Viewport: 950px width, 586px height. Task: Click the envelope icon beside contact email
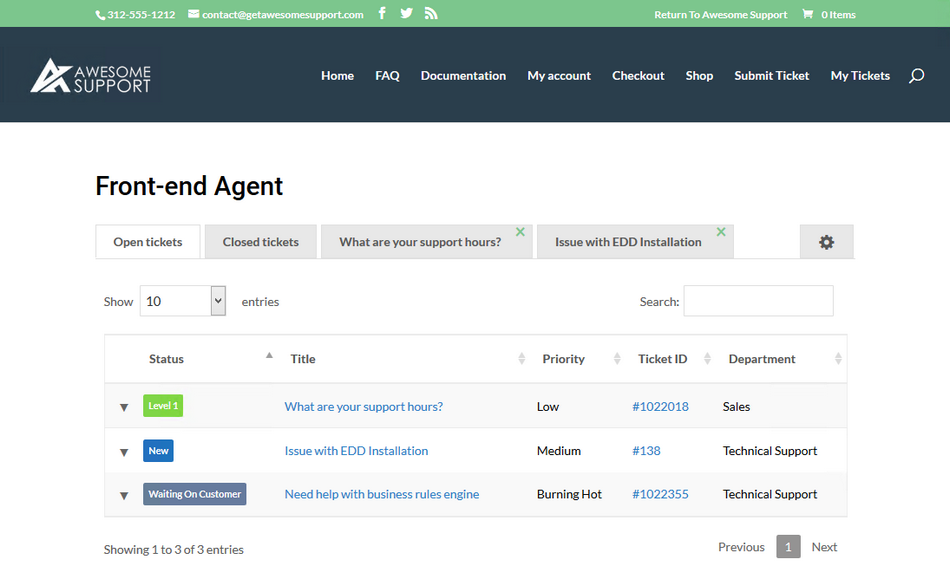[x=193, y=14]
